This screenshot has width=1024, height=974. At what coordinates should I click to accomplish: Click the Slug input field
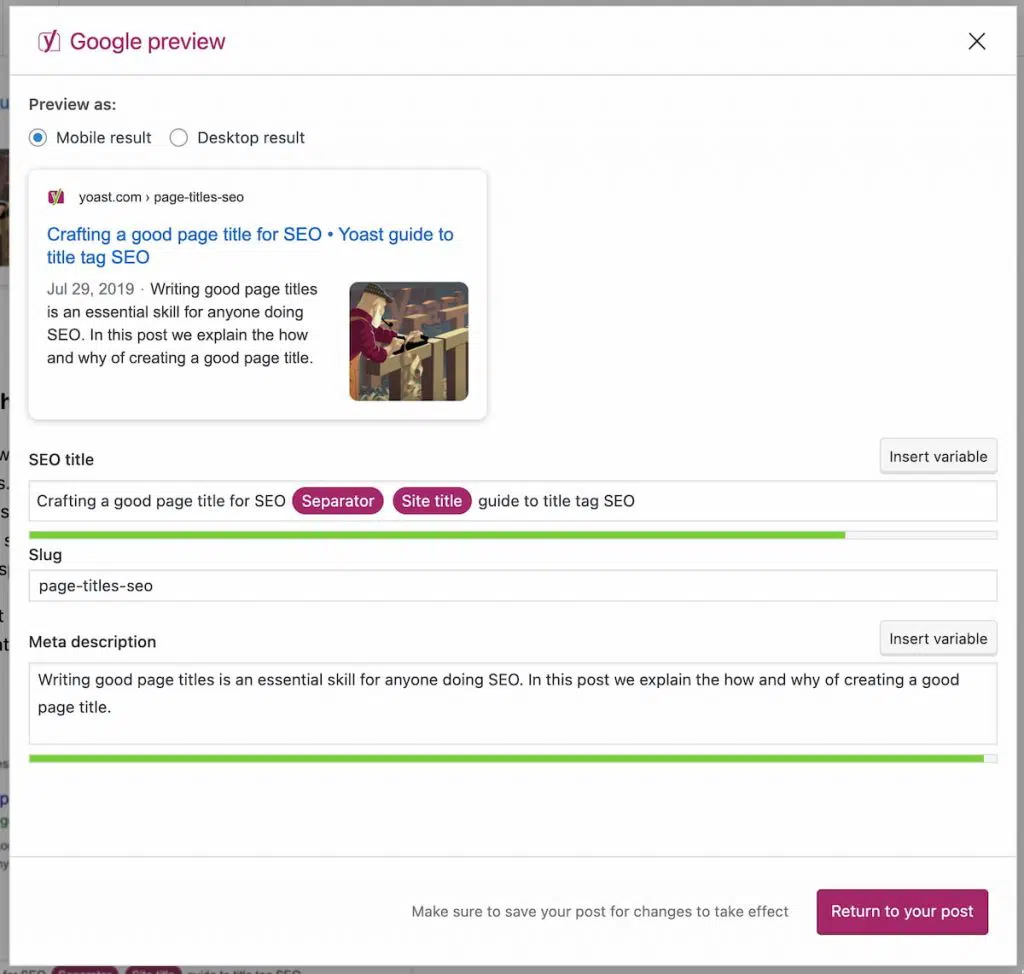click(x=512, y=586)
